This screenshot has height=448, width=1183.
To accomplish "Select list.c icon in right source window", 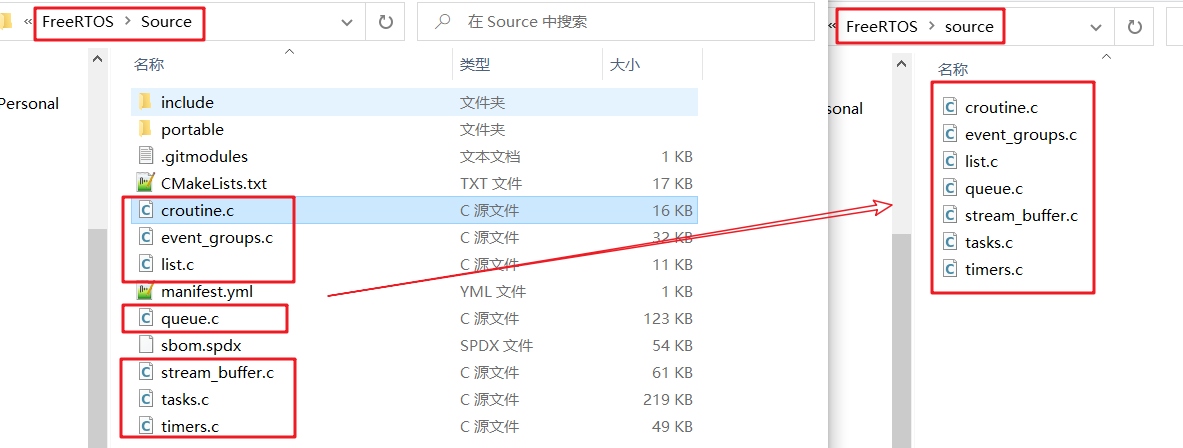I will 950,161.
